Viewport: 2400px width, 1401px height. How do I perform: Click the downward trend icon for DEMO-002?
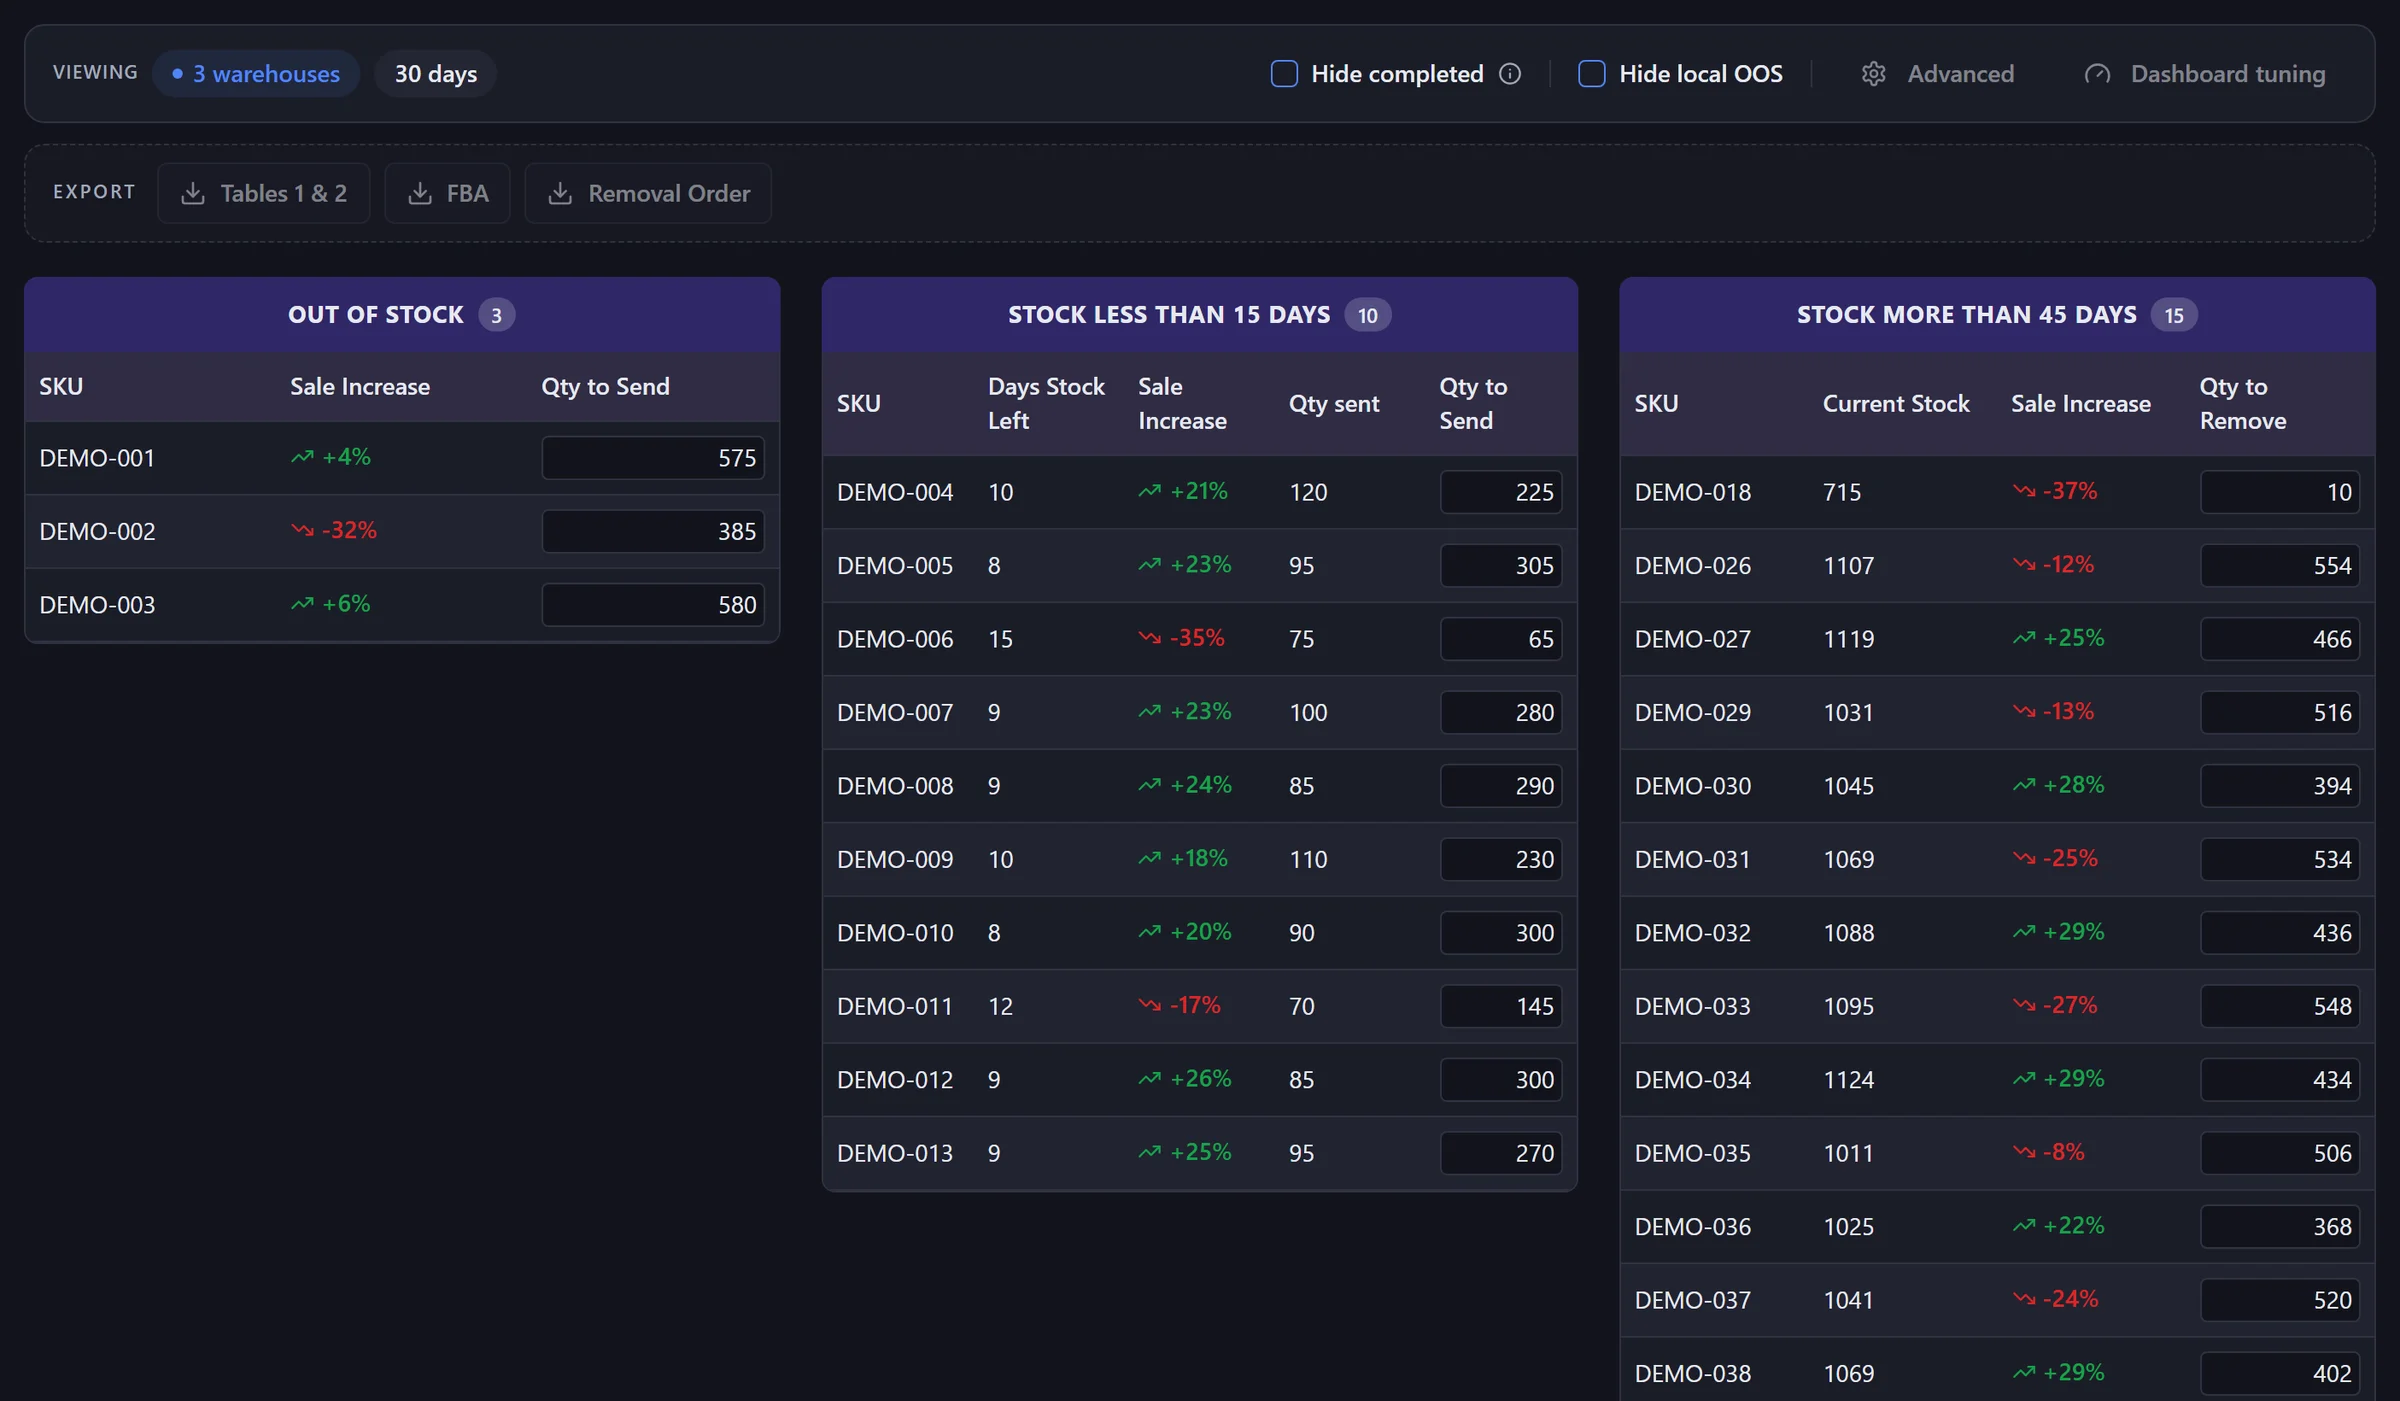point(302,530)
